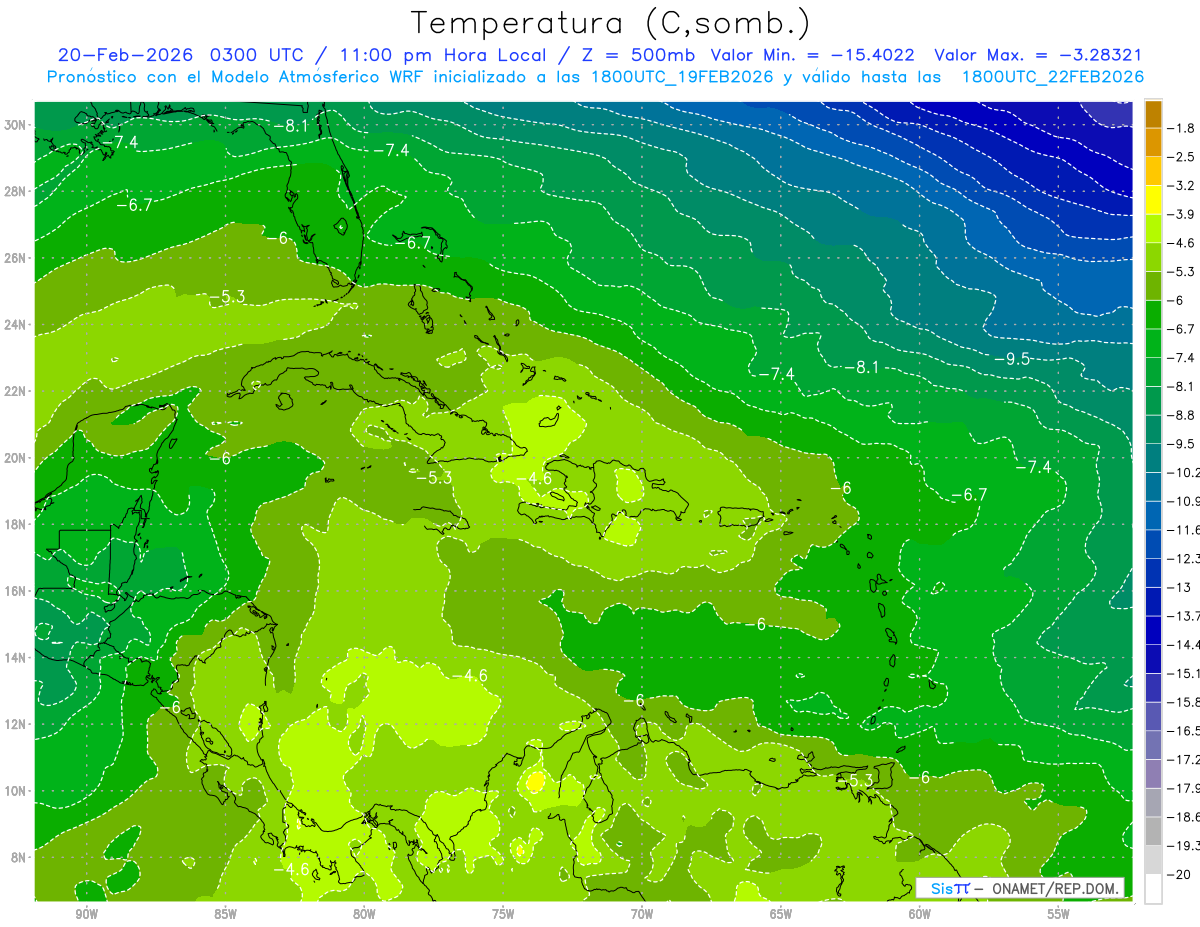Click the -9.5 contour label
The width and height of the screenshot is (1200, 927).
click(1011, 359)
